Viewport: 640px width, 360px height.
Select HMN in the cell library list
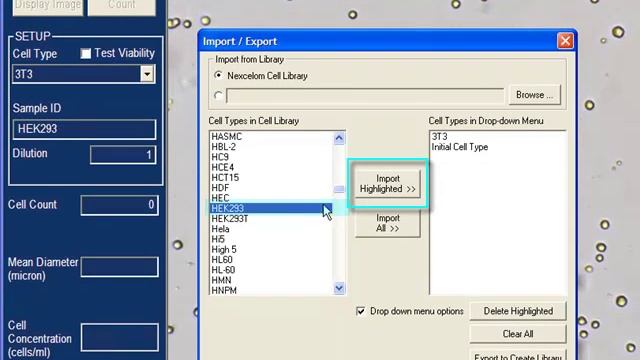pos(271,280)
